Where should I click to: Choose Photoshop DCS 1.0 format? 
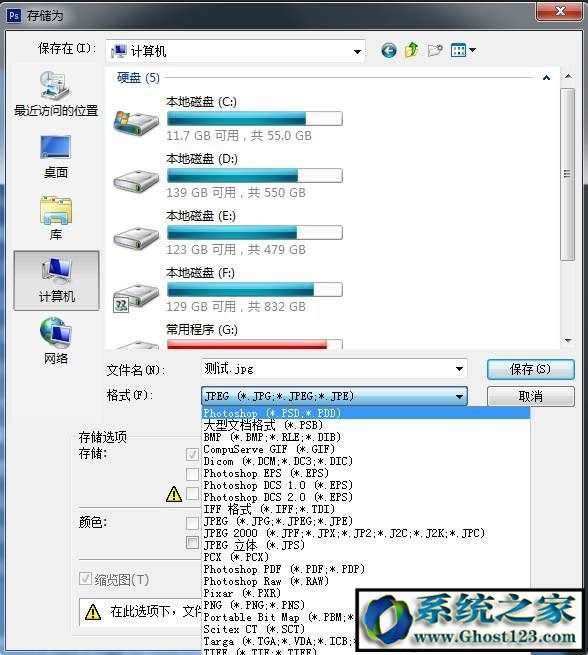[365, 485]
